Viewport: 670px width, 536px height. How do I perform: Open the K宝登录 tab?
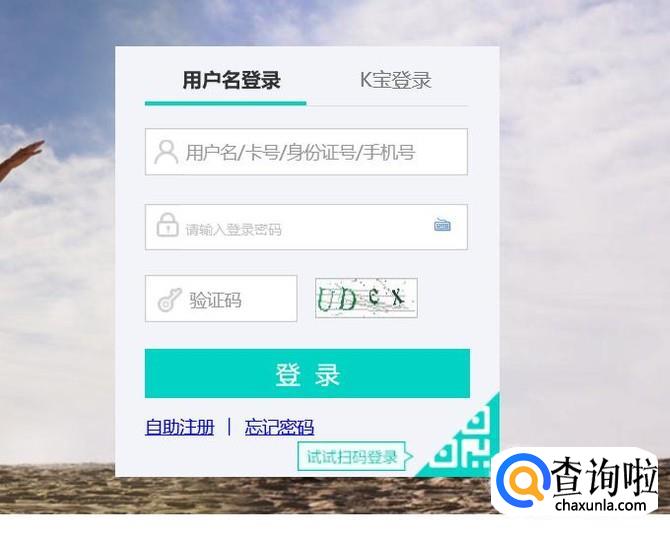396,80
